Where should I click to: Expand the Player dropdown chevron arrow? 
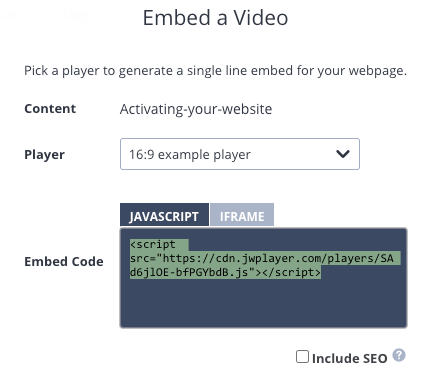click(x=343, y=154)
